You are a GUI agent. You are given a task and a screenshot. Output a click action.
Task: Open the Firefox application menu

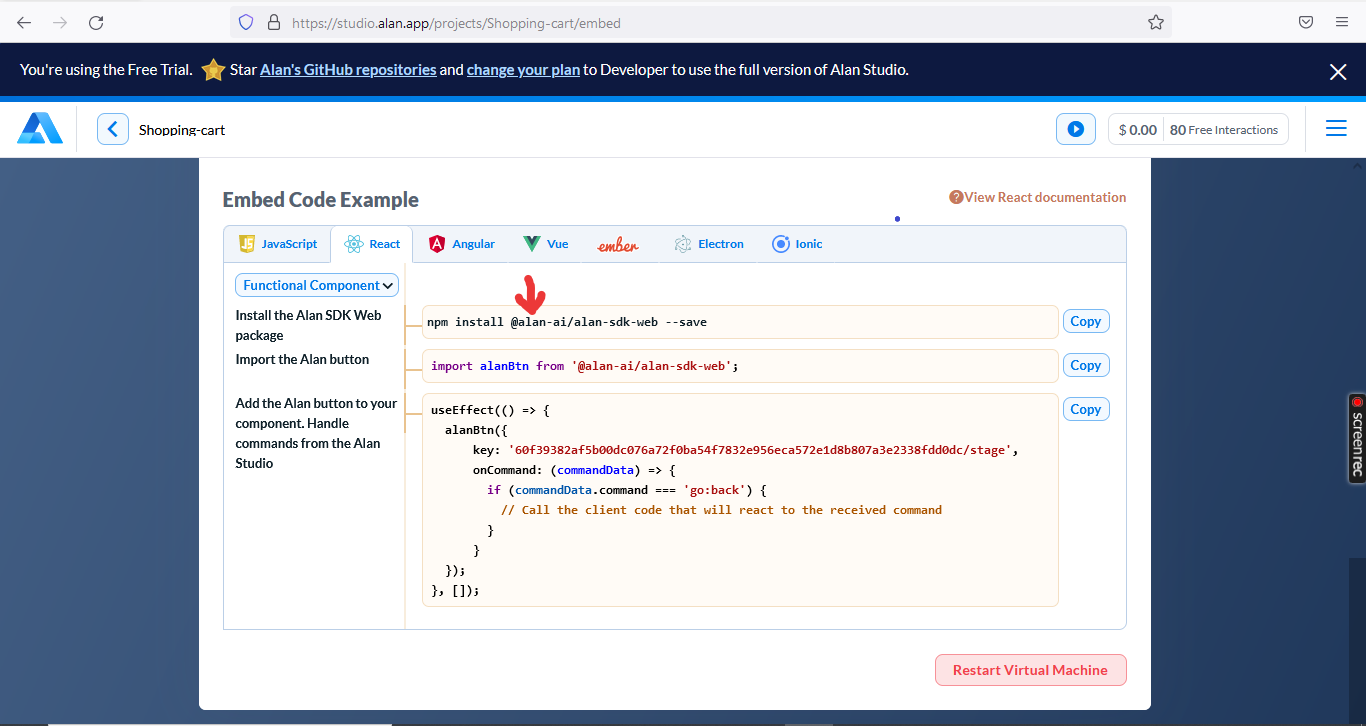1342,22
